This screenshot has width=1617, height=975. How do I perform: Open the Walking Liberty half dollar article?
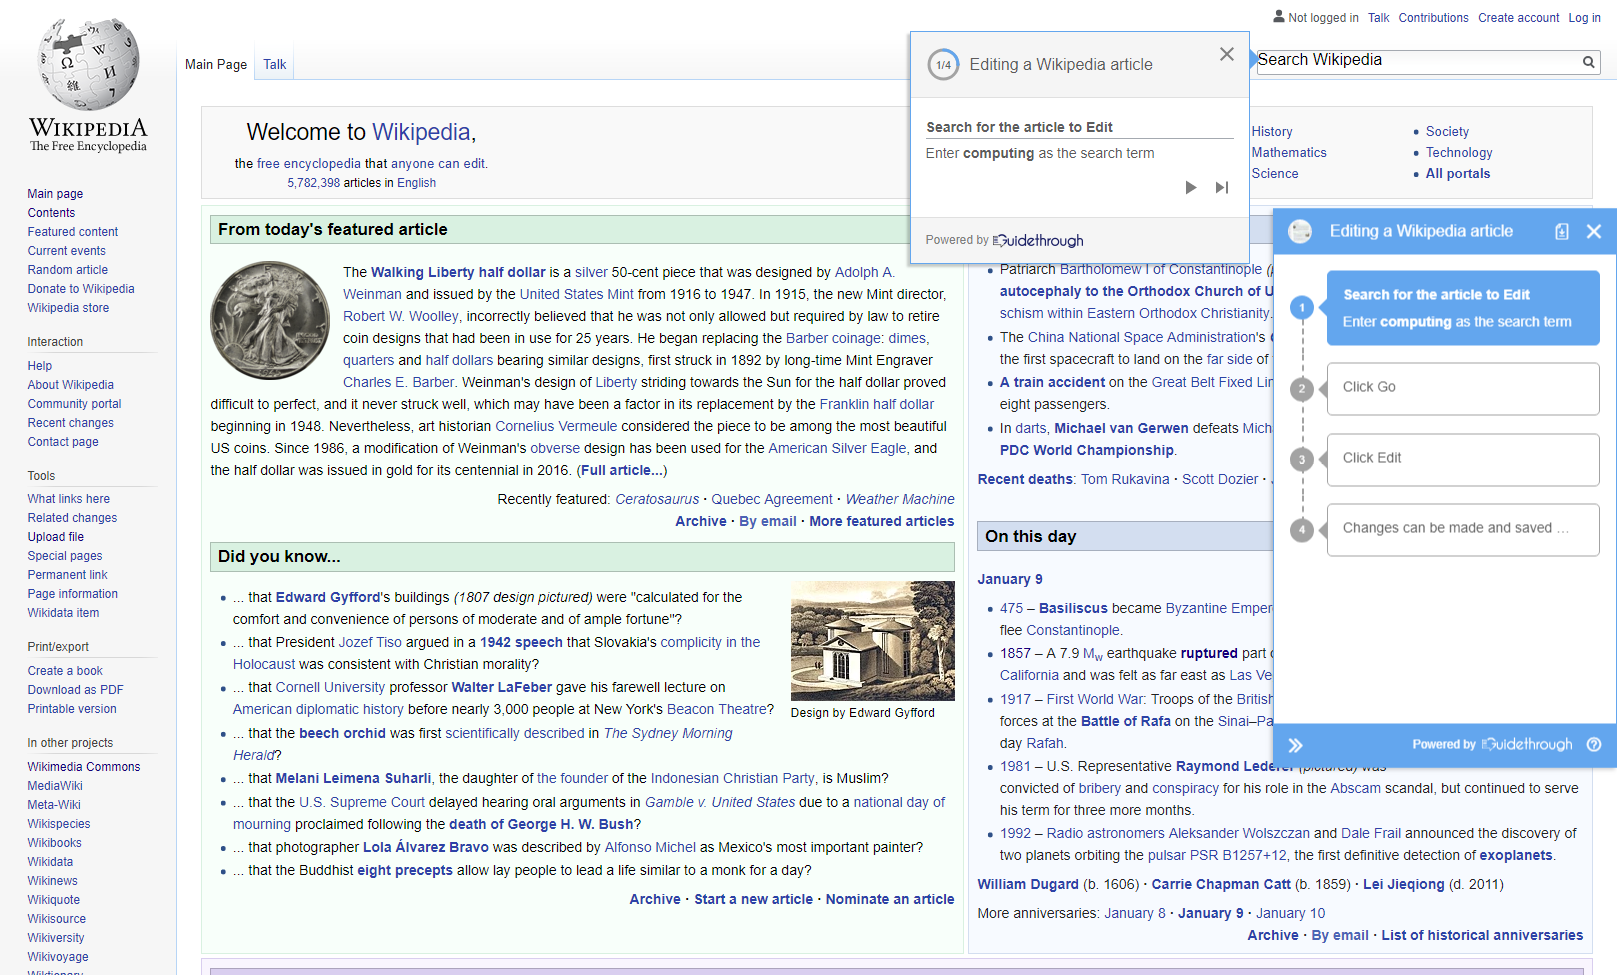pyautogui.click(x=459, y=272)
